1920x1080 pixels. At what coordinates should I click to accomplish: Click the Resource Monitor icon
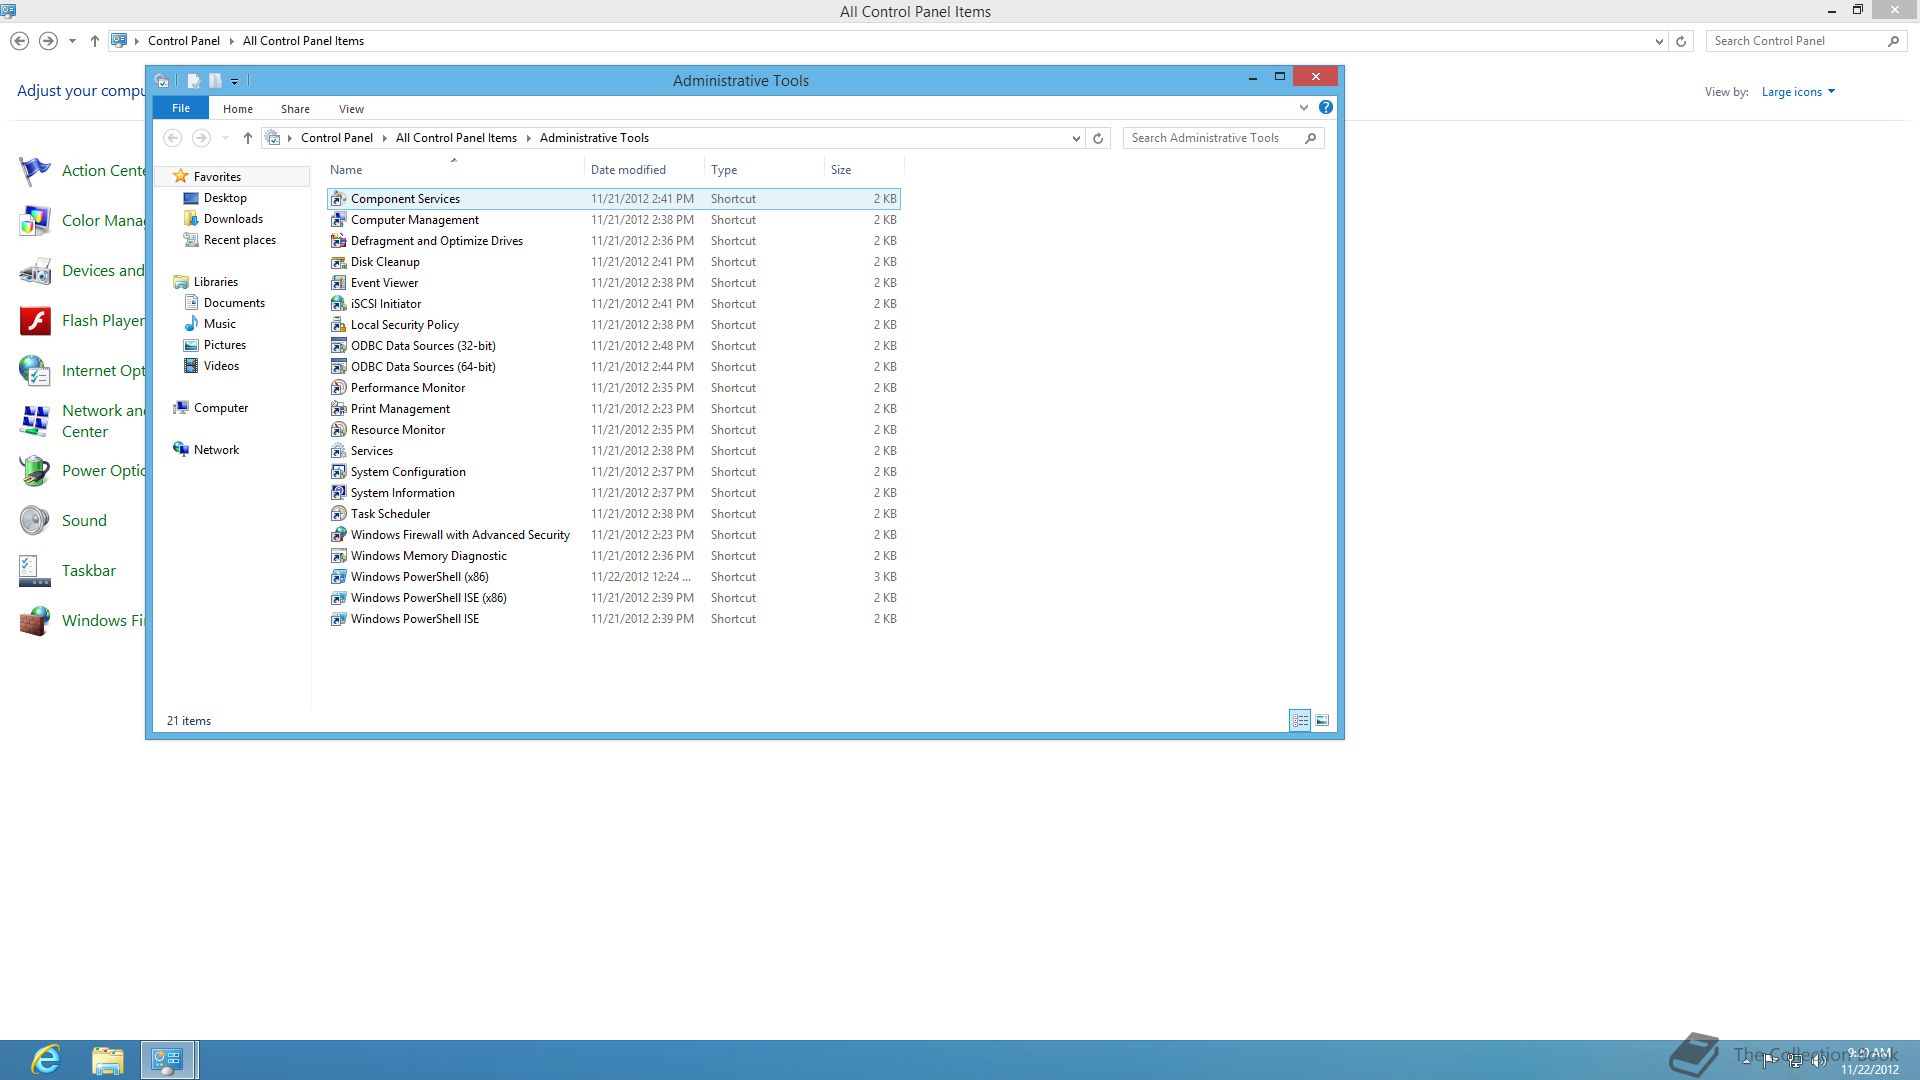click(x=338, y=430)
